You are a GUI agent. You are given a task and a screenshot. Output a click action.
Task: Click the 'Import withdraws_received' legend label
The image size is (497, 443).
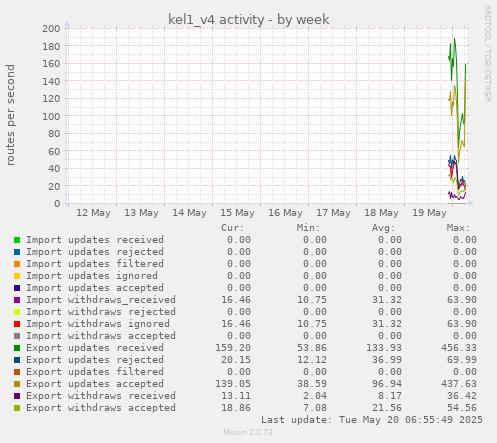(x=101, y=300)
